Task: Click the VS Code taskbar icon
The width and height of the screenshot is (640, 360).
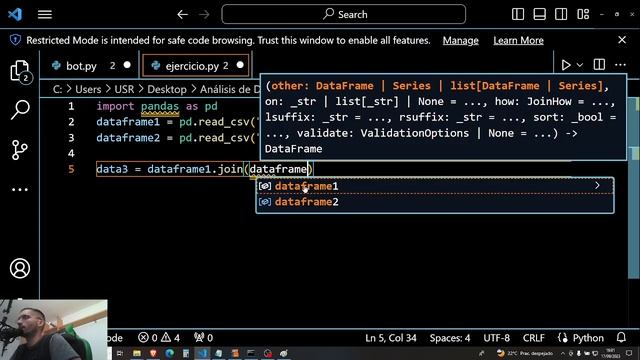Action: click(x=202, y=353)
